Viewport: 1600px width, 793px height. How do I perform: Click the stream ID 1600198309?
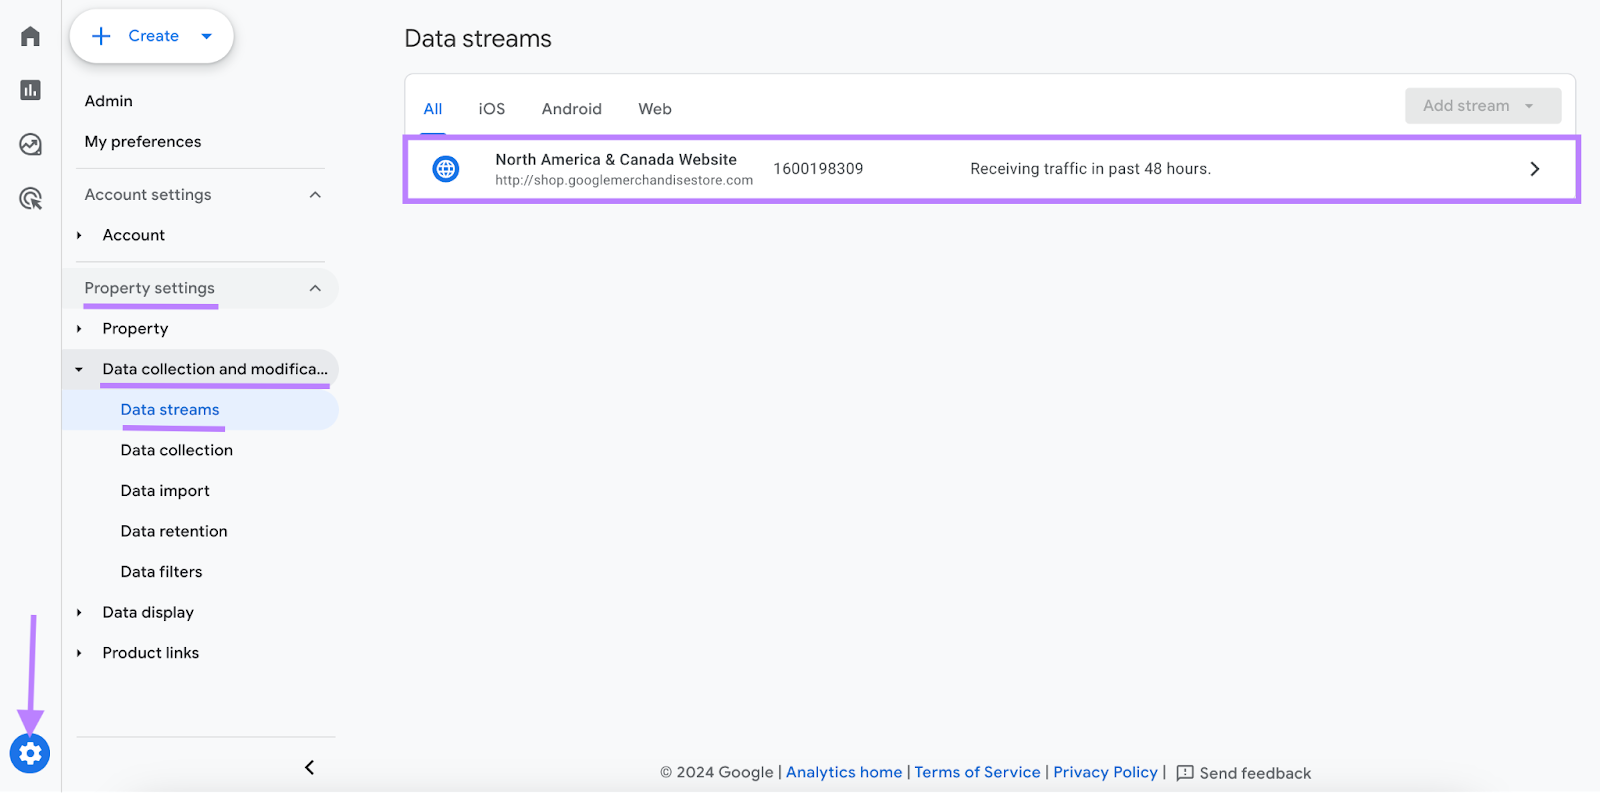point(818,169)
